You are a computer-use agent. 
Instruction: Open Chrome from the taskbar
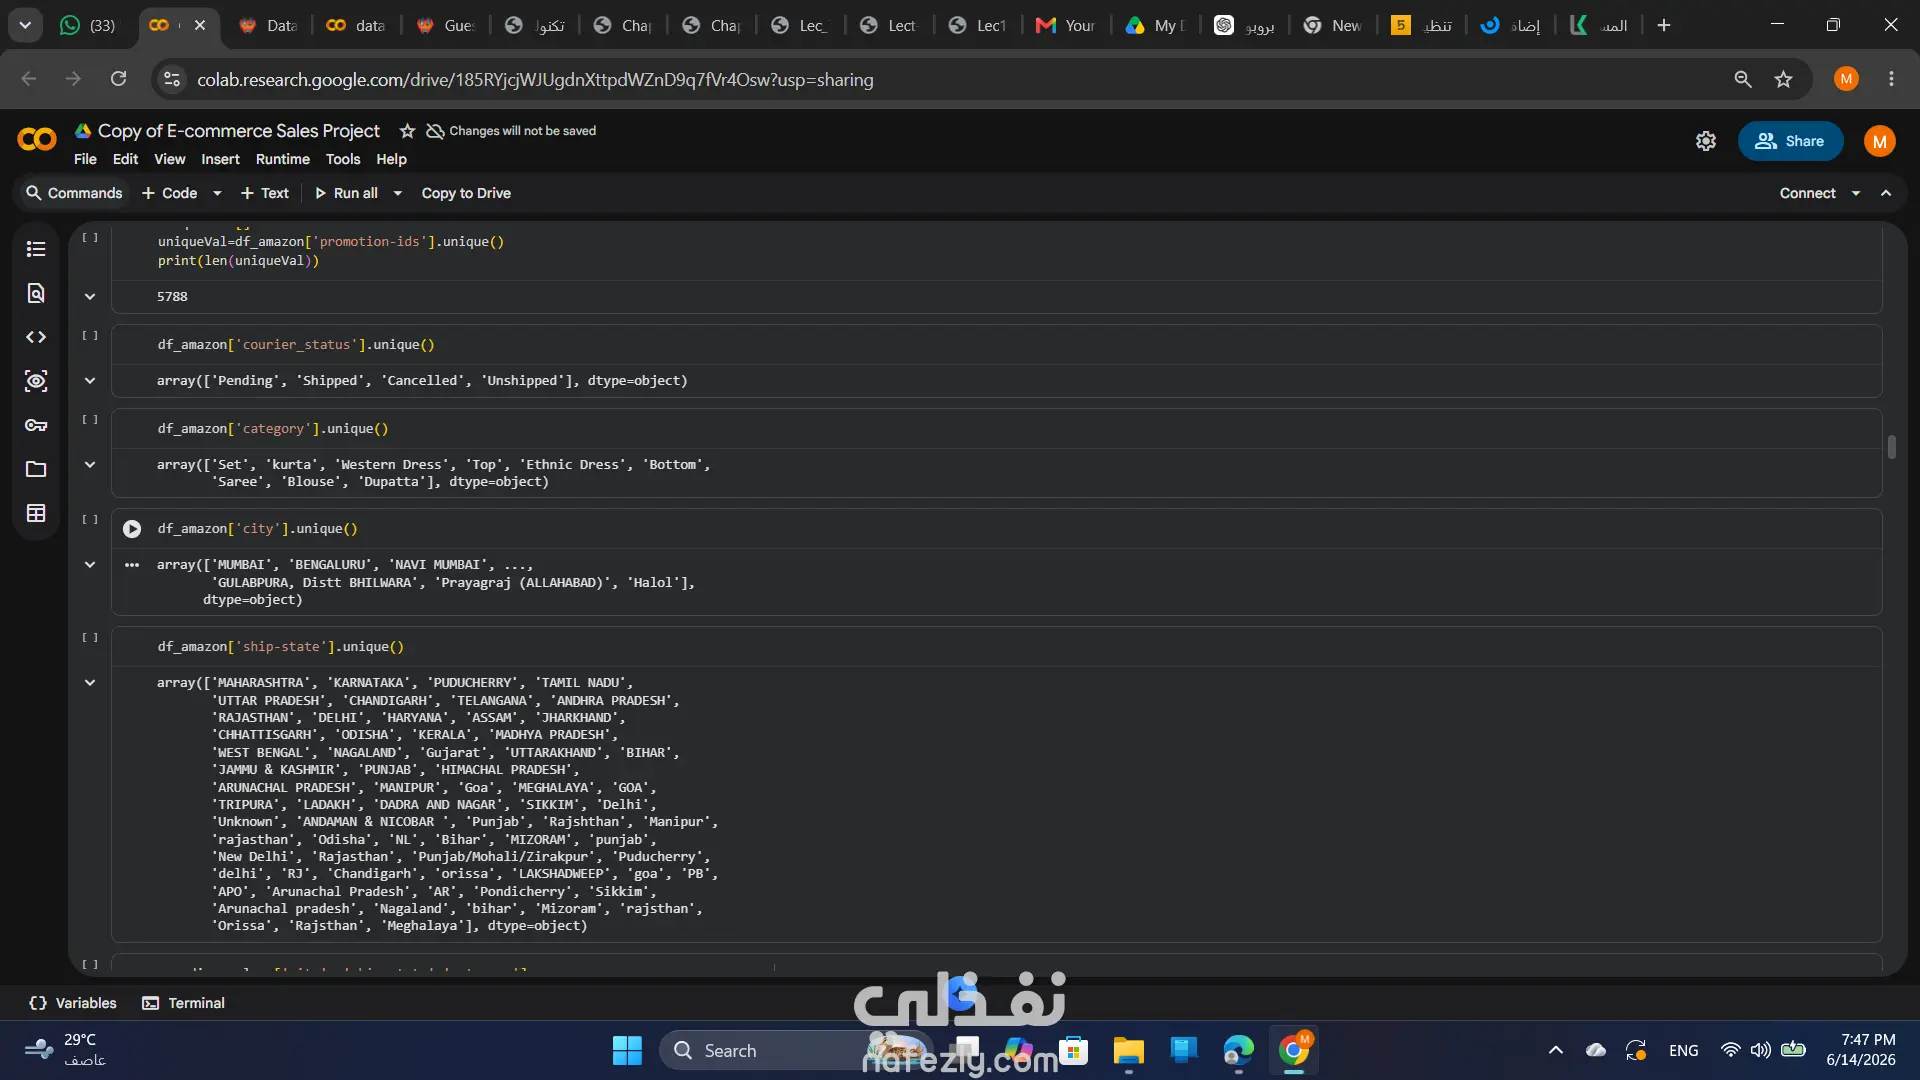(x=1293, y=1050)
